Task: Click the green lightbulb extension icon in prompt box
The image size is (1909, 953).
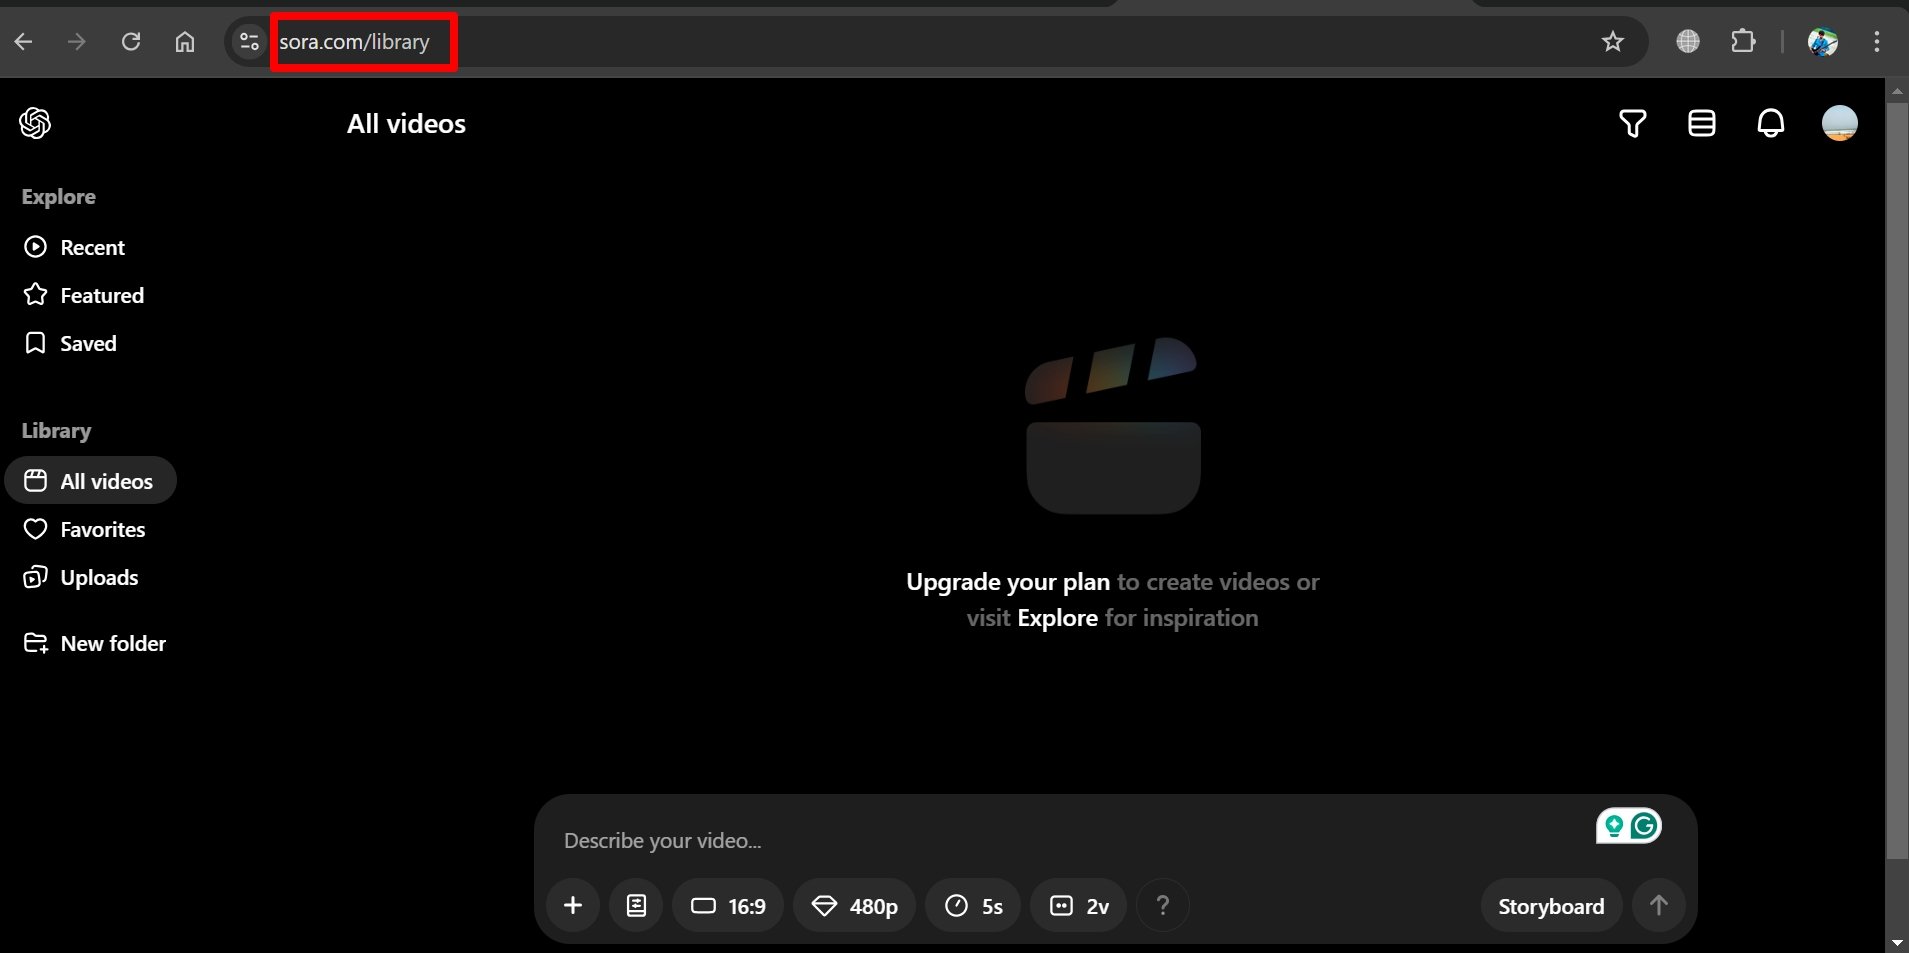Action: click(x=1613, y=826)
